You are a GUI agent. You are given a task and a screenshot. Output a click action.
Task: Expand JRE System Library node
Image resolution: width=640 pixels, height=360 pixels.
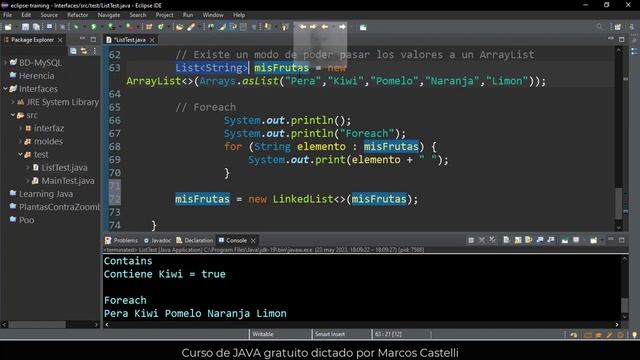point(13,102)
